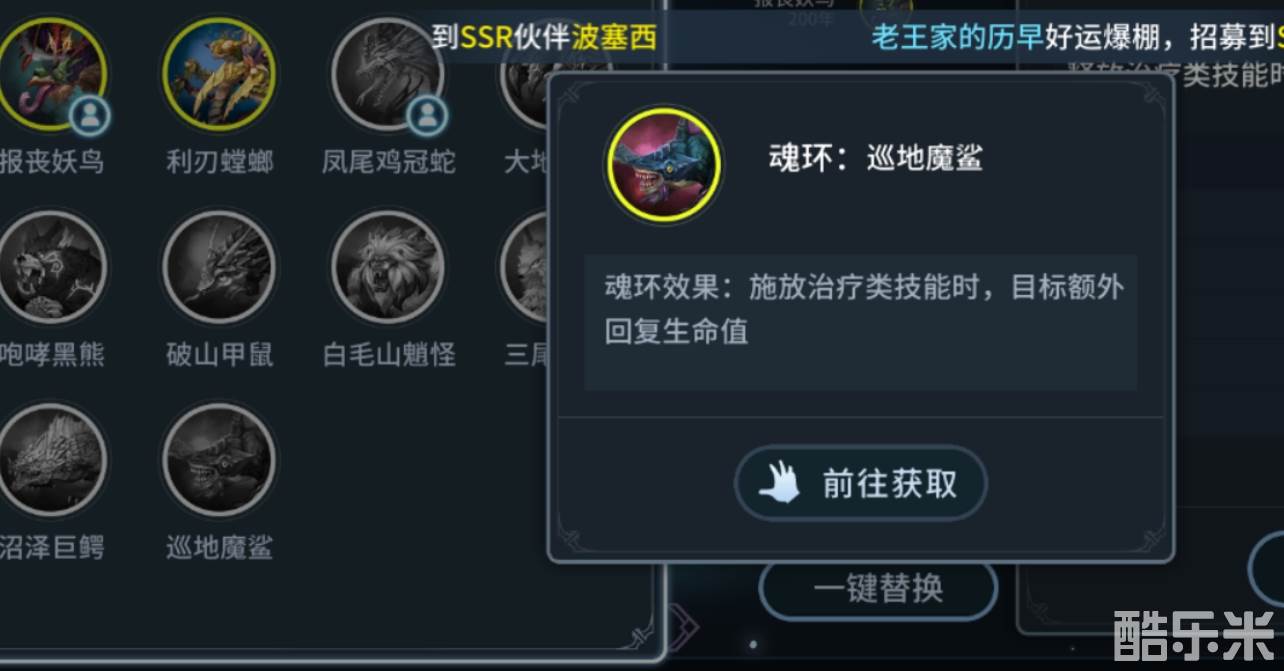
Task: Click the partially hidden 大地 soul ring icon
Action: click(x=525, y=73)
